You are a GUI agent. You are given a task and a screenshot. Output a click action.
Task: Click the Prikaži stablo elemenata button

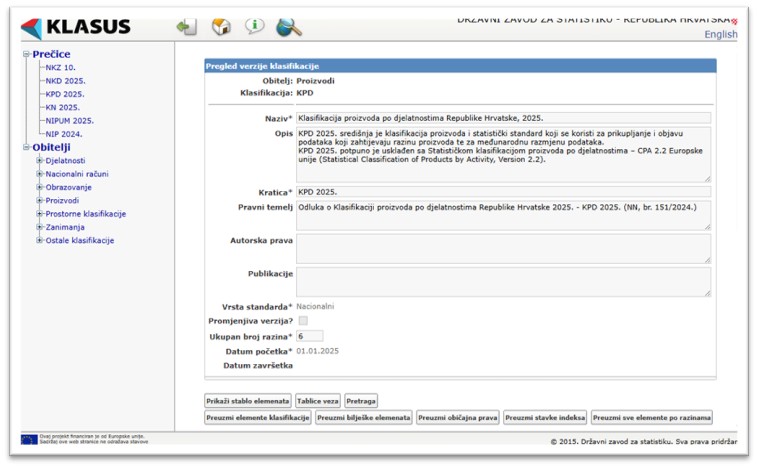[x=248, y=401]
